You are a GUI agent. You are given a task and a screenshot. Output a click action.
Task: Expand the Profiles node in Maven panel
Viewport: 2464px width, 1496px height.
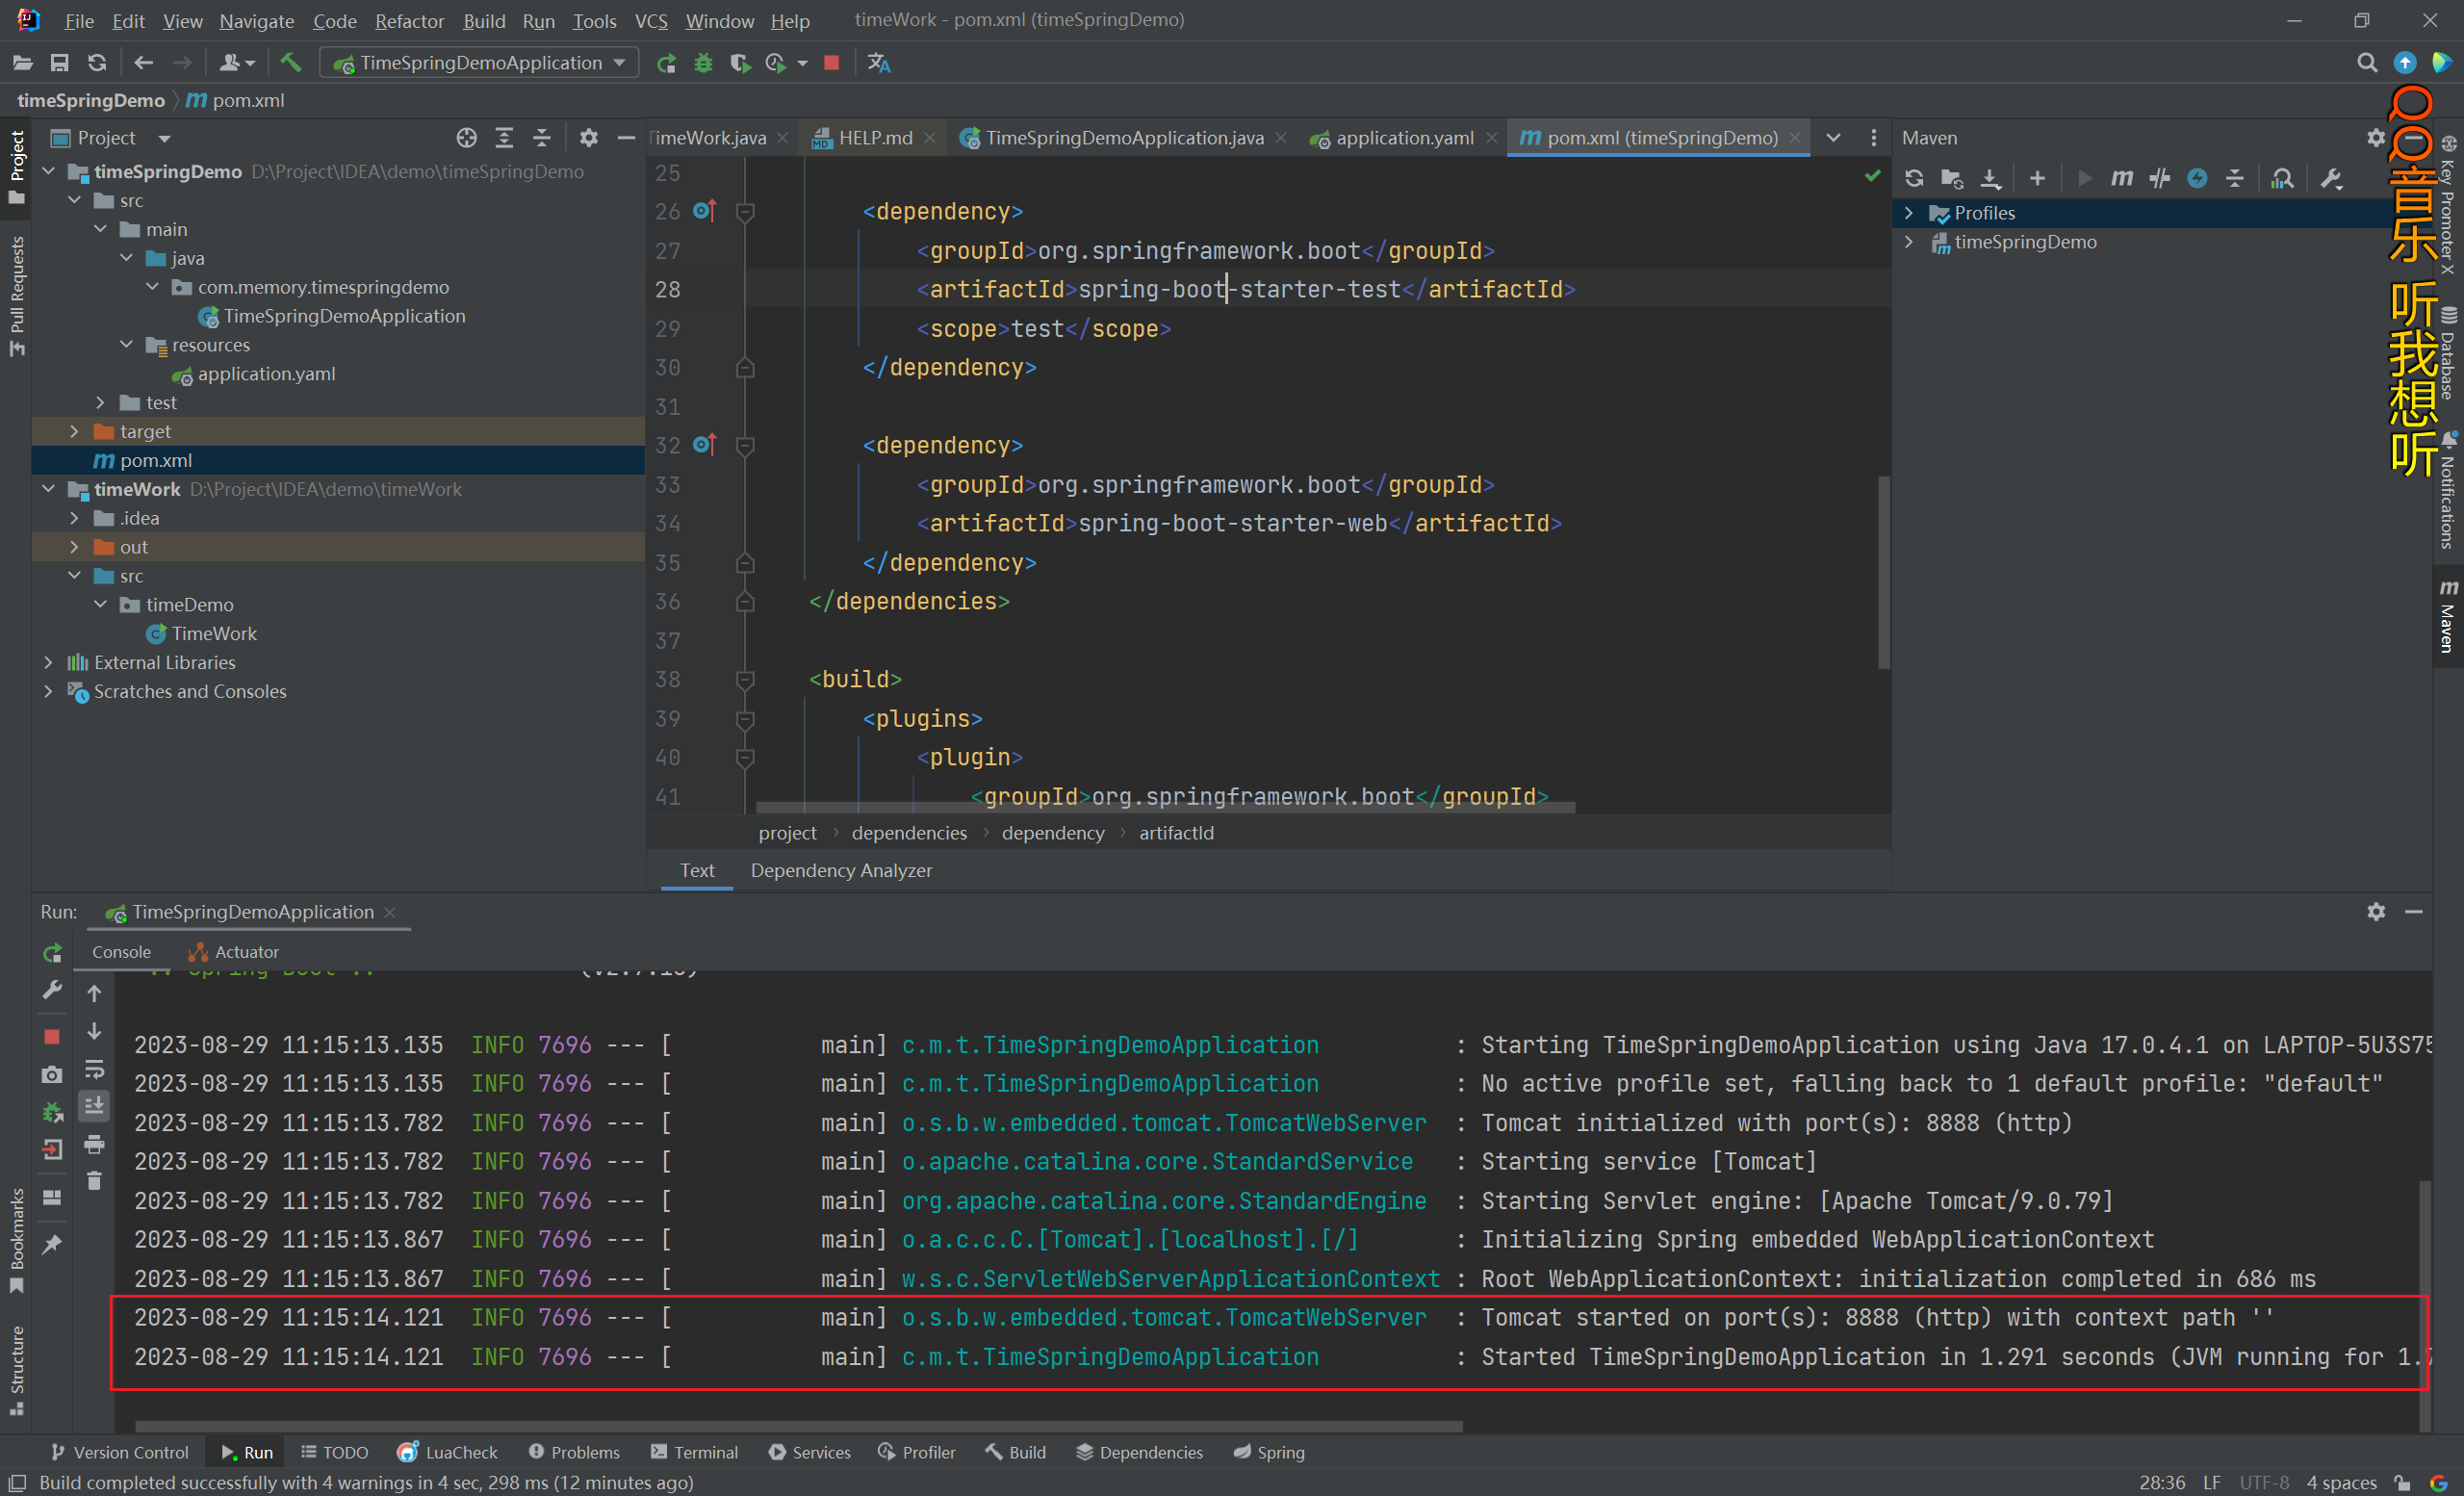click(x=1909, y=213)
